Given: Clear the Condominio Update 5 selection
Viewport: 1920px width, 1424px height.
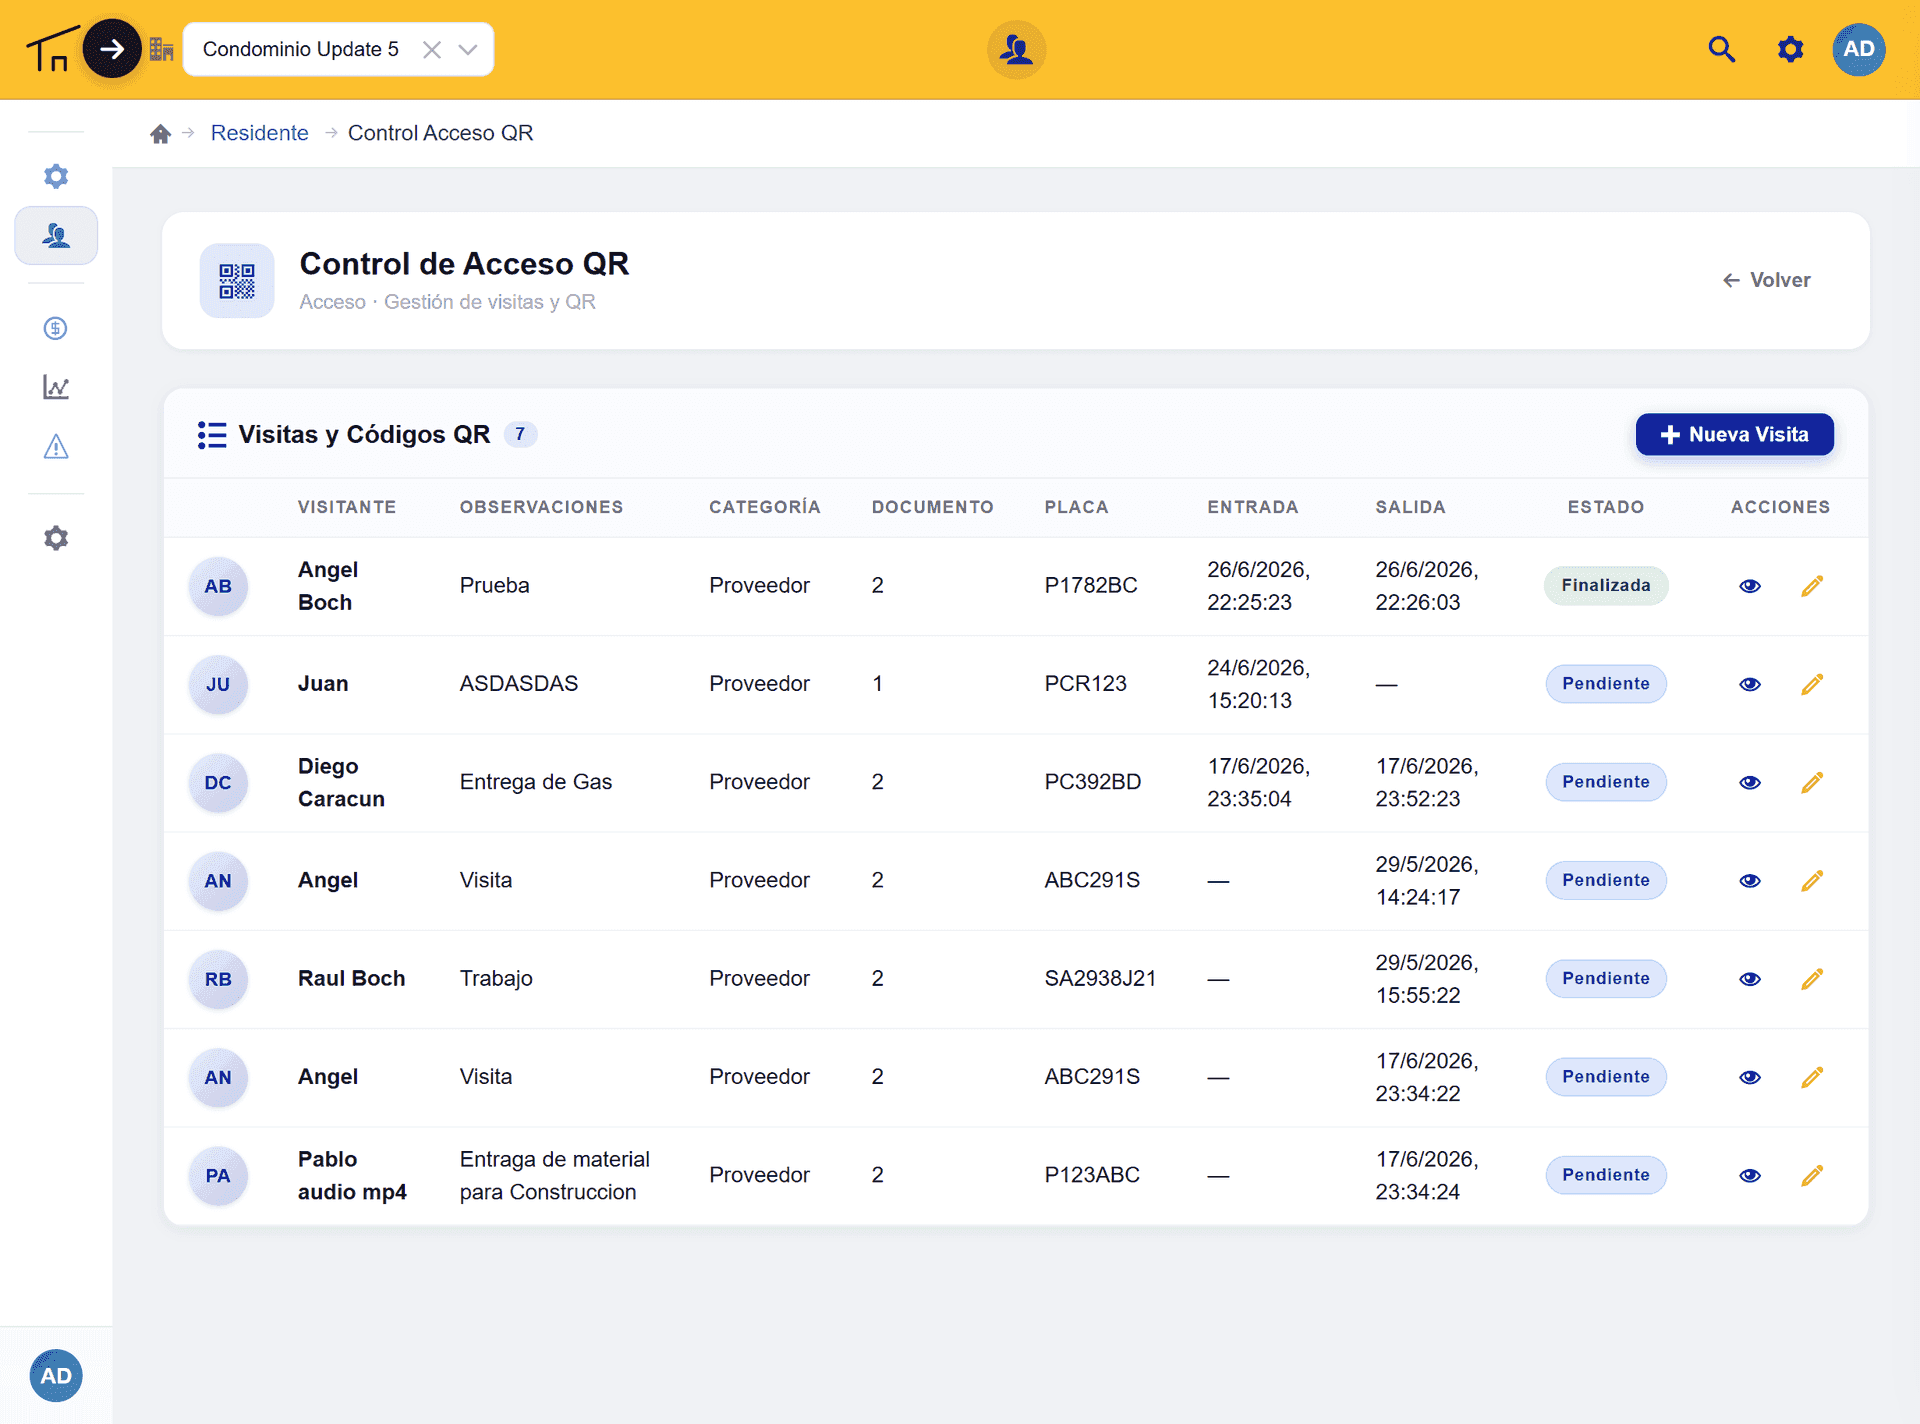Looking at the screenshot, I should click(x=432, y=49).
